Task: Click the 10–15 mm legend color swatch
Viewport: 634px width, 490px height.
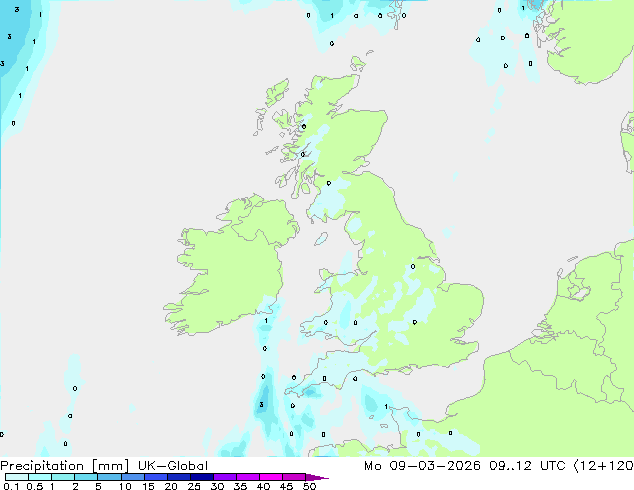Action: click(132, 477)
